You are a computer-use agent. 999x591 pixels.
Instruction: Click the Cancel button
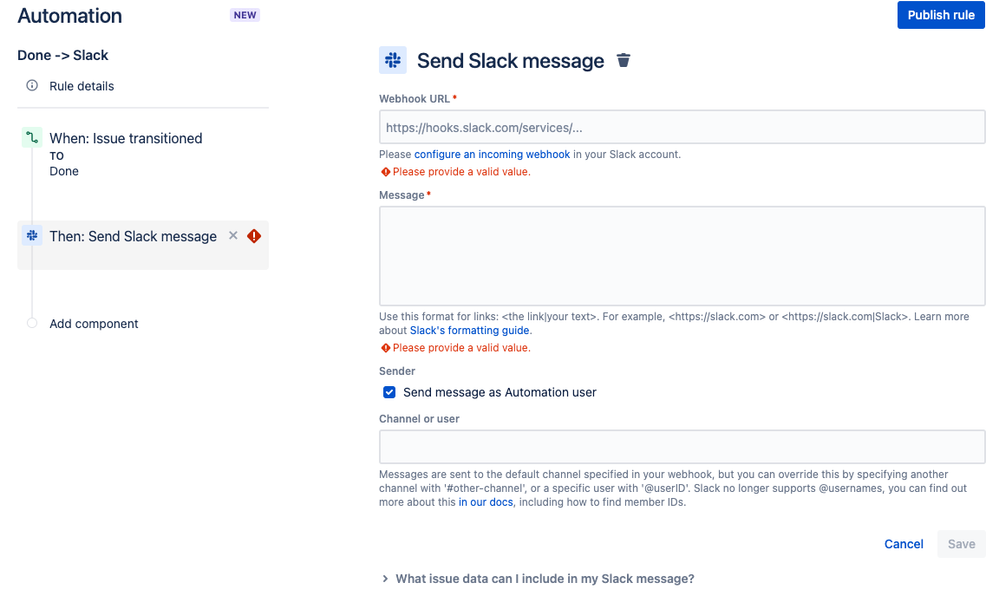point(903,544)
